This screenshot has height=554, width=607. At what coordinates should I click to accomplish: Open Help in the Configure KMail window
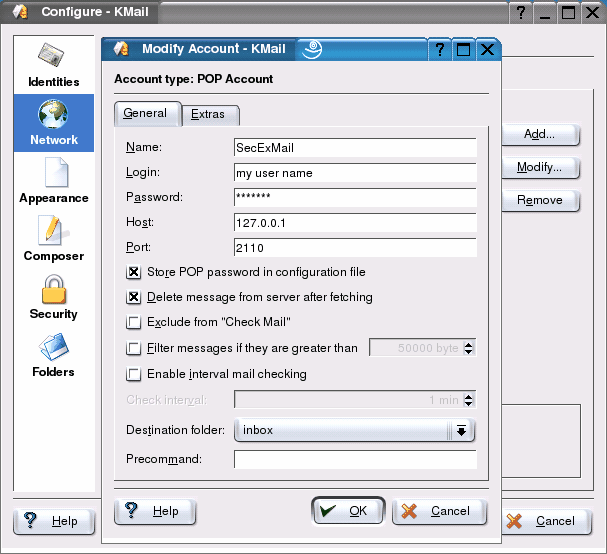(54, 521)
